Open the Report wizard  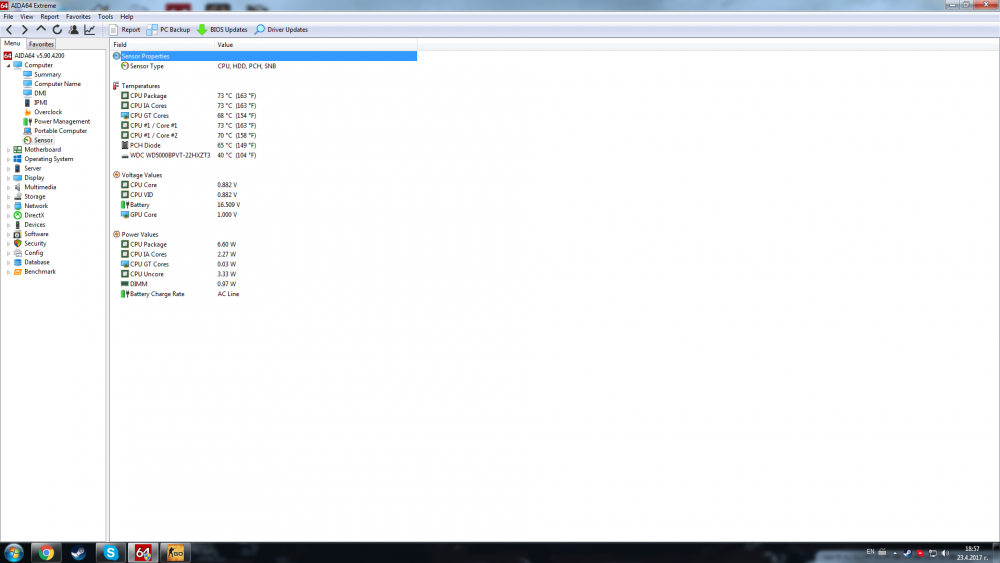[124, 29]
